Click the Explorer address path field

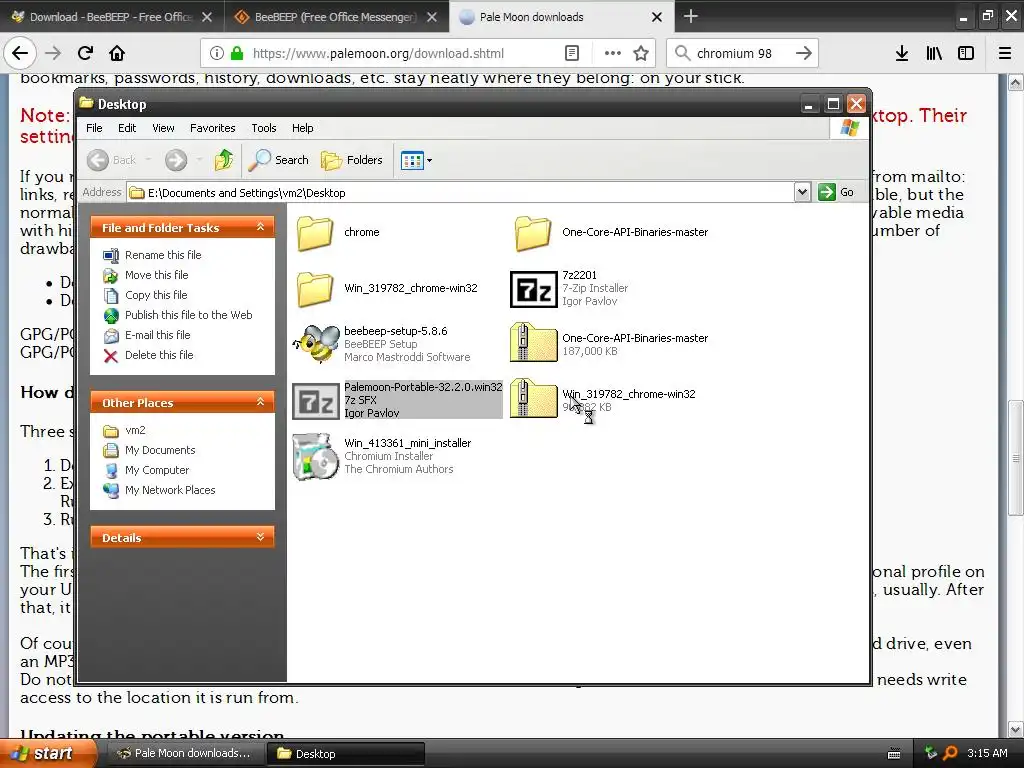coord(460,193)
